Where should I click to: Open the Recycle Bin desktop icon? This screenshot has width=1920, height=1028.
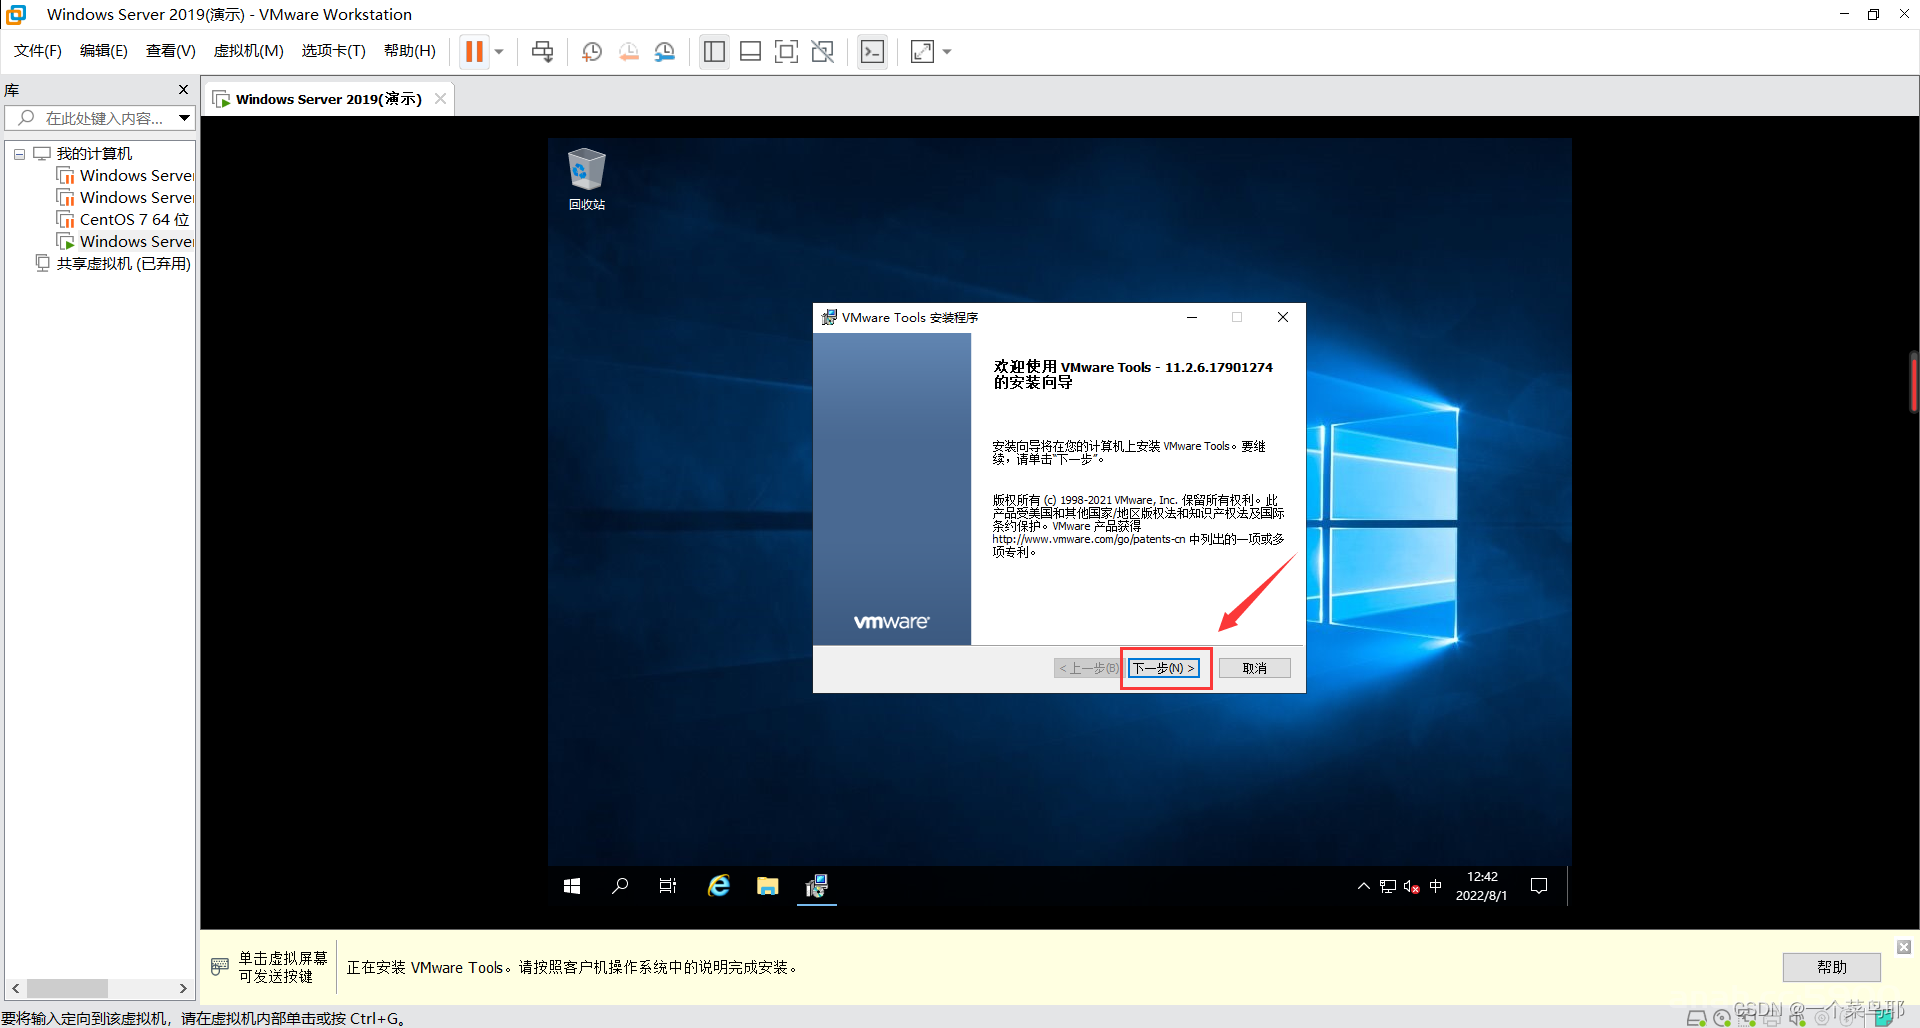587,179
